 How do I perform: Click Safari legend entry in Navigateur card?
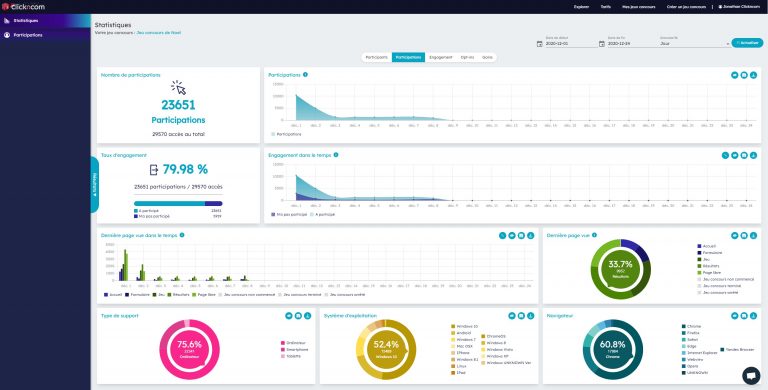click(690, 339)
